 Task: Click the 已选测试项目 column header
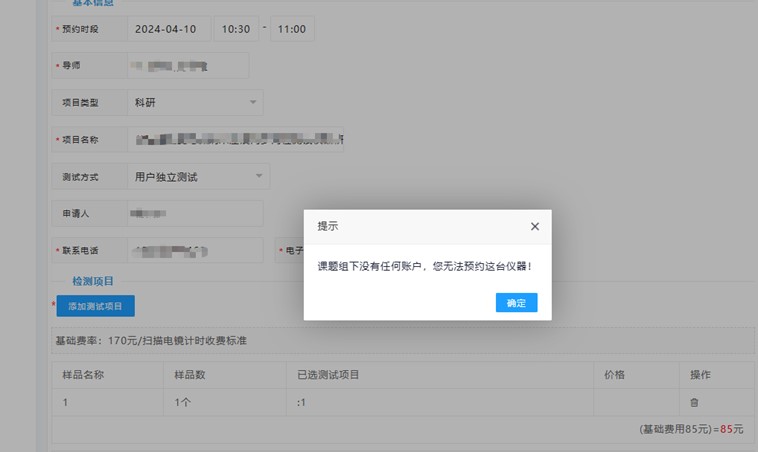[328, 375]
